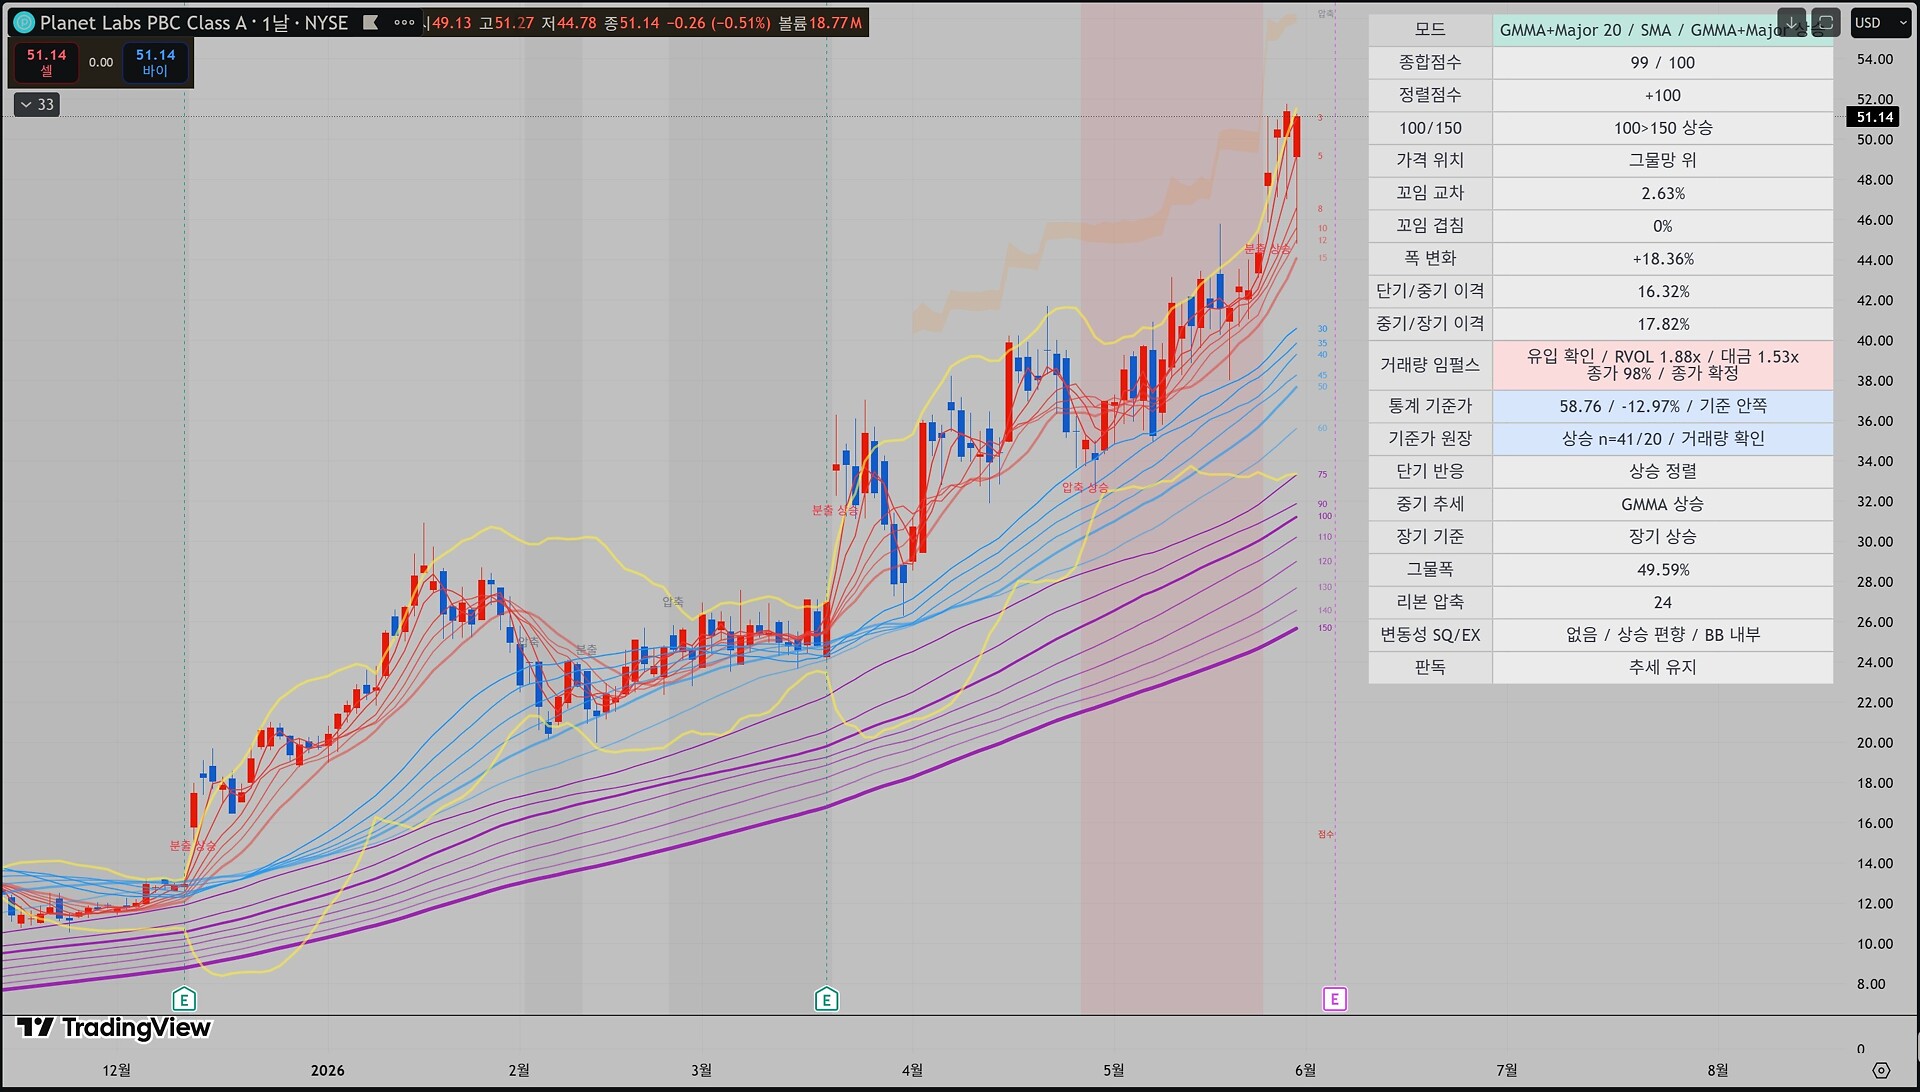Image resolution: width=1920 pixels, height=1092 pixels.
Task: Open the USD currency dropdown
Action: point(1880,22)
